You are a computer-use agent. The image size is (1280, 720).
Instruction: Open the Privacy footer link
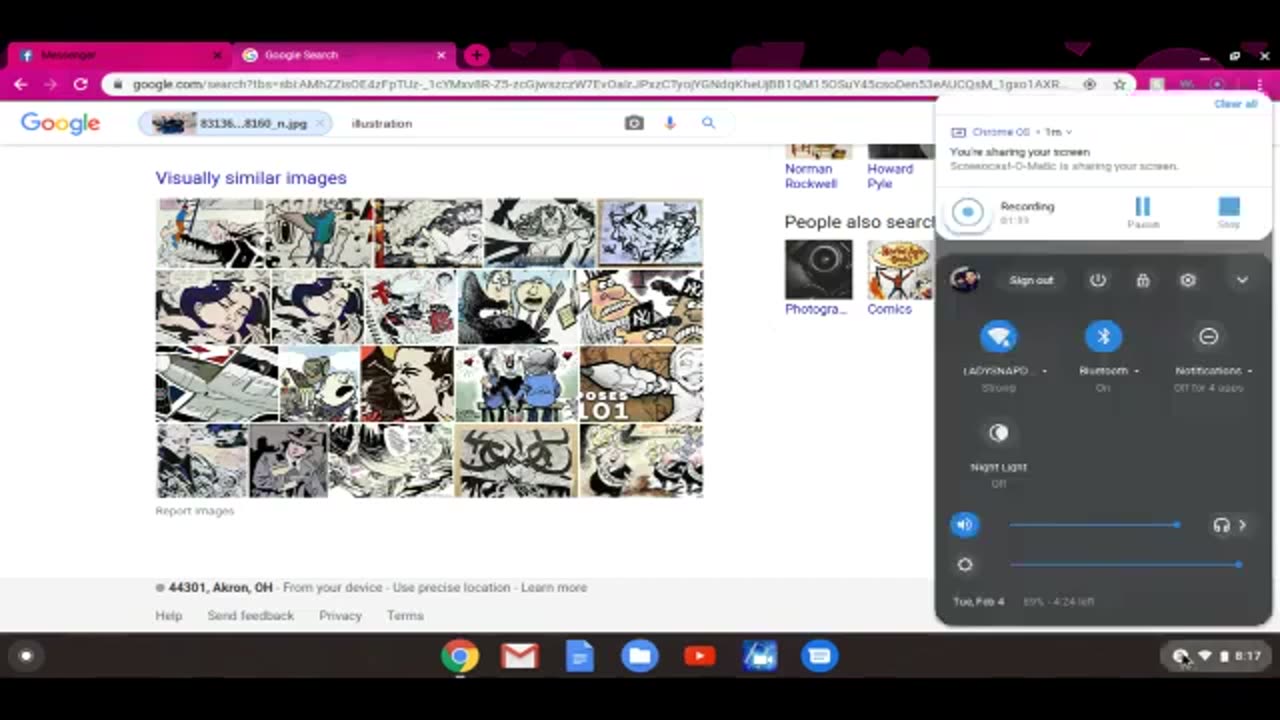(340, 616)
